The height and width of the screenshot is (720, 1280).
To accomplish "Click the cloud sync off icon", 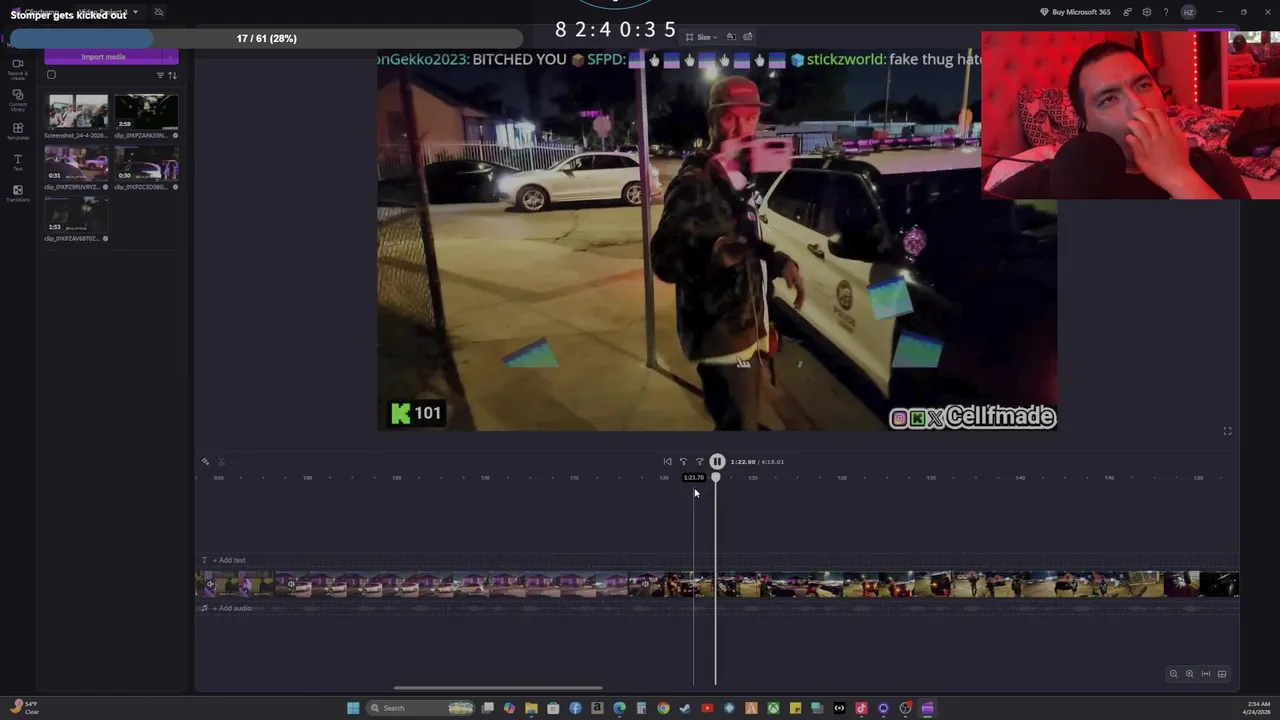I will [x=158, y=12].
